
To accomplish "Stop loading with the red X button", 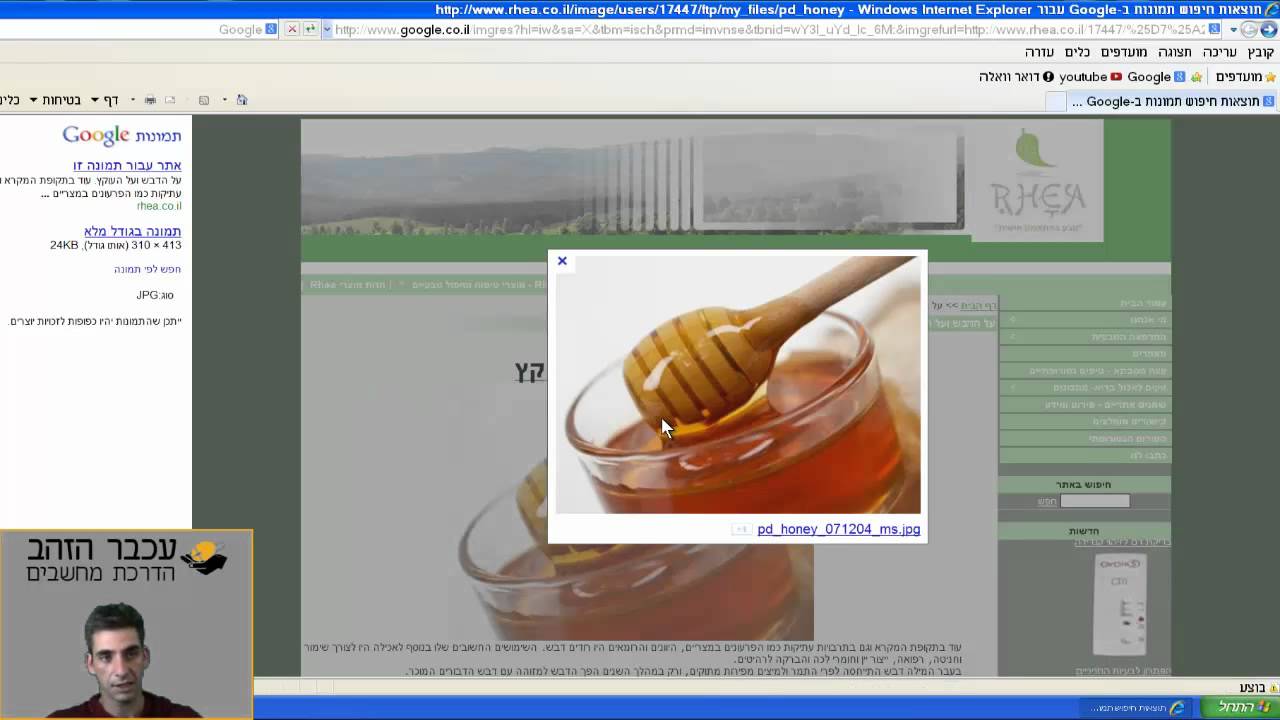I will [x=292, y=29].
